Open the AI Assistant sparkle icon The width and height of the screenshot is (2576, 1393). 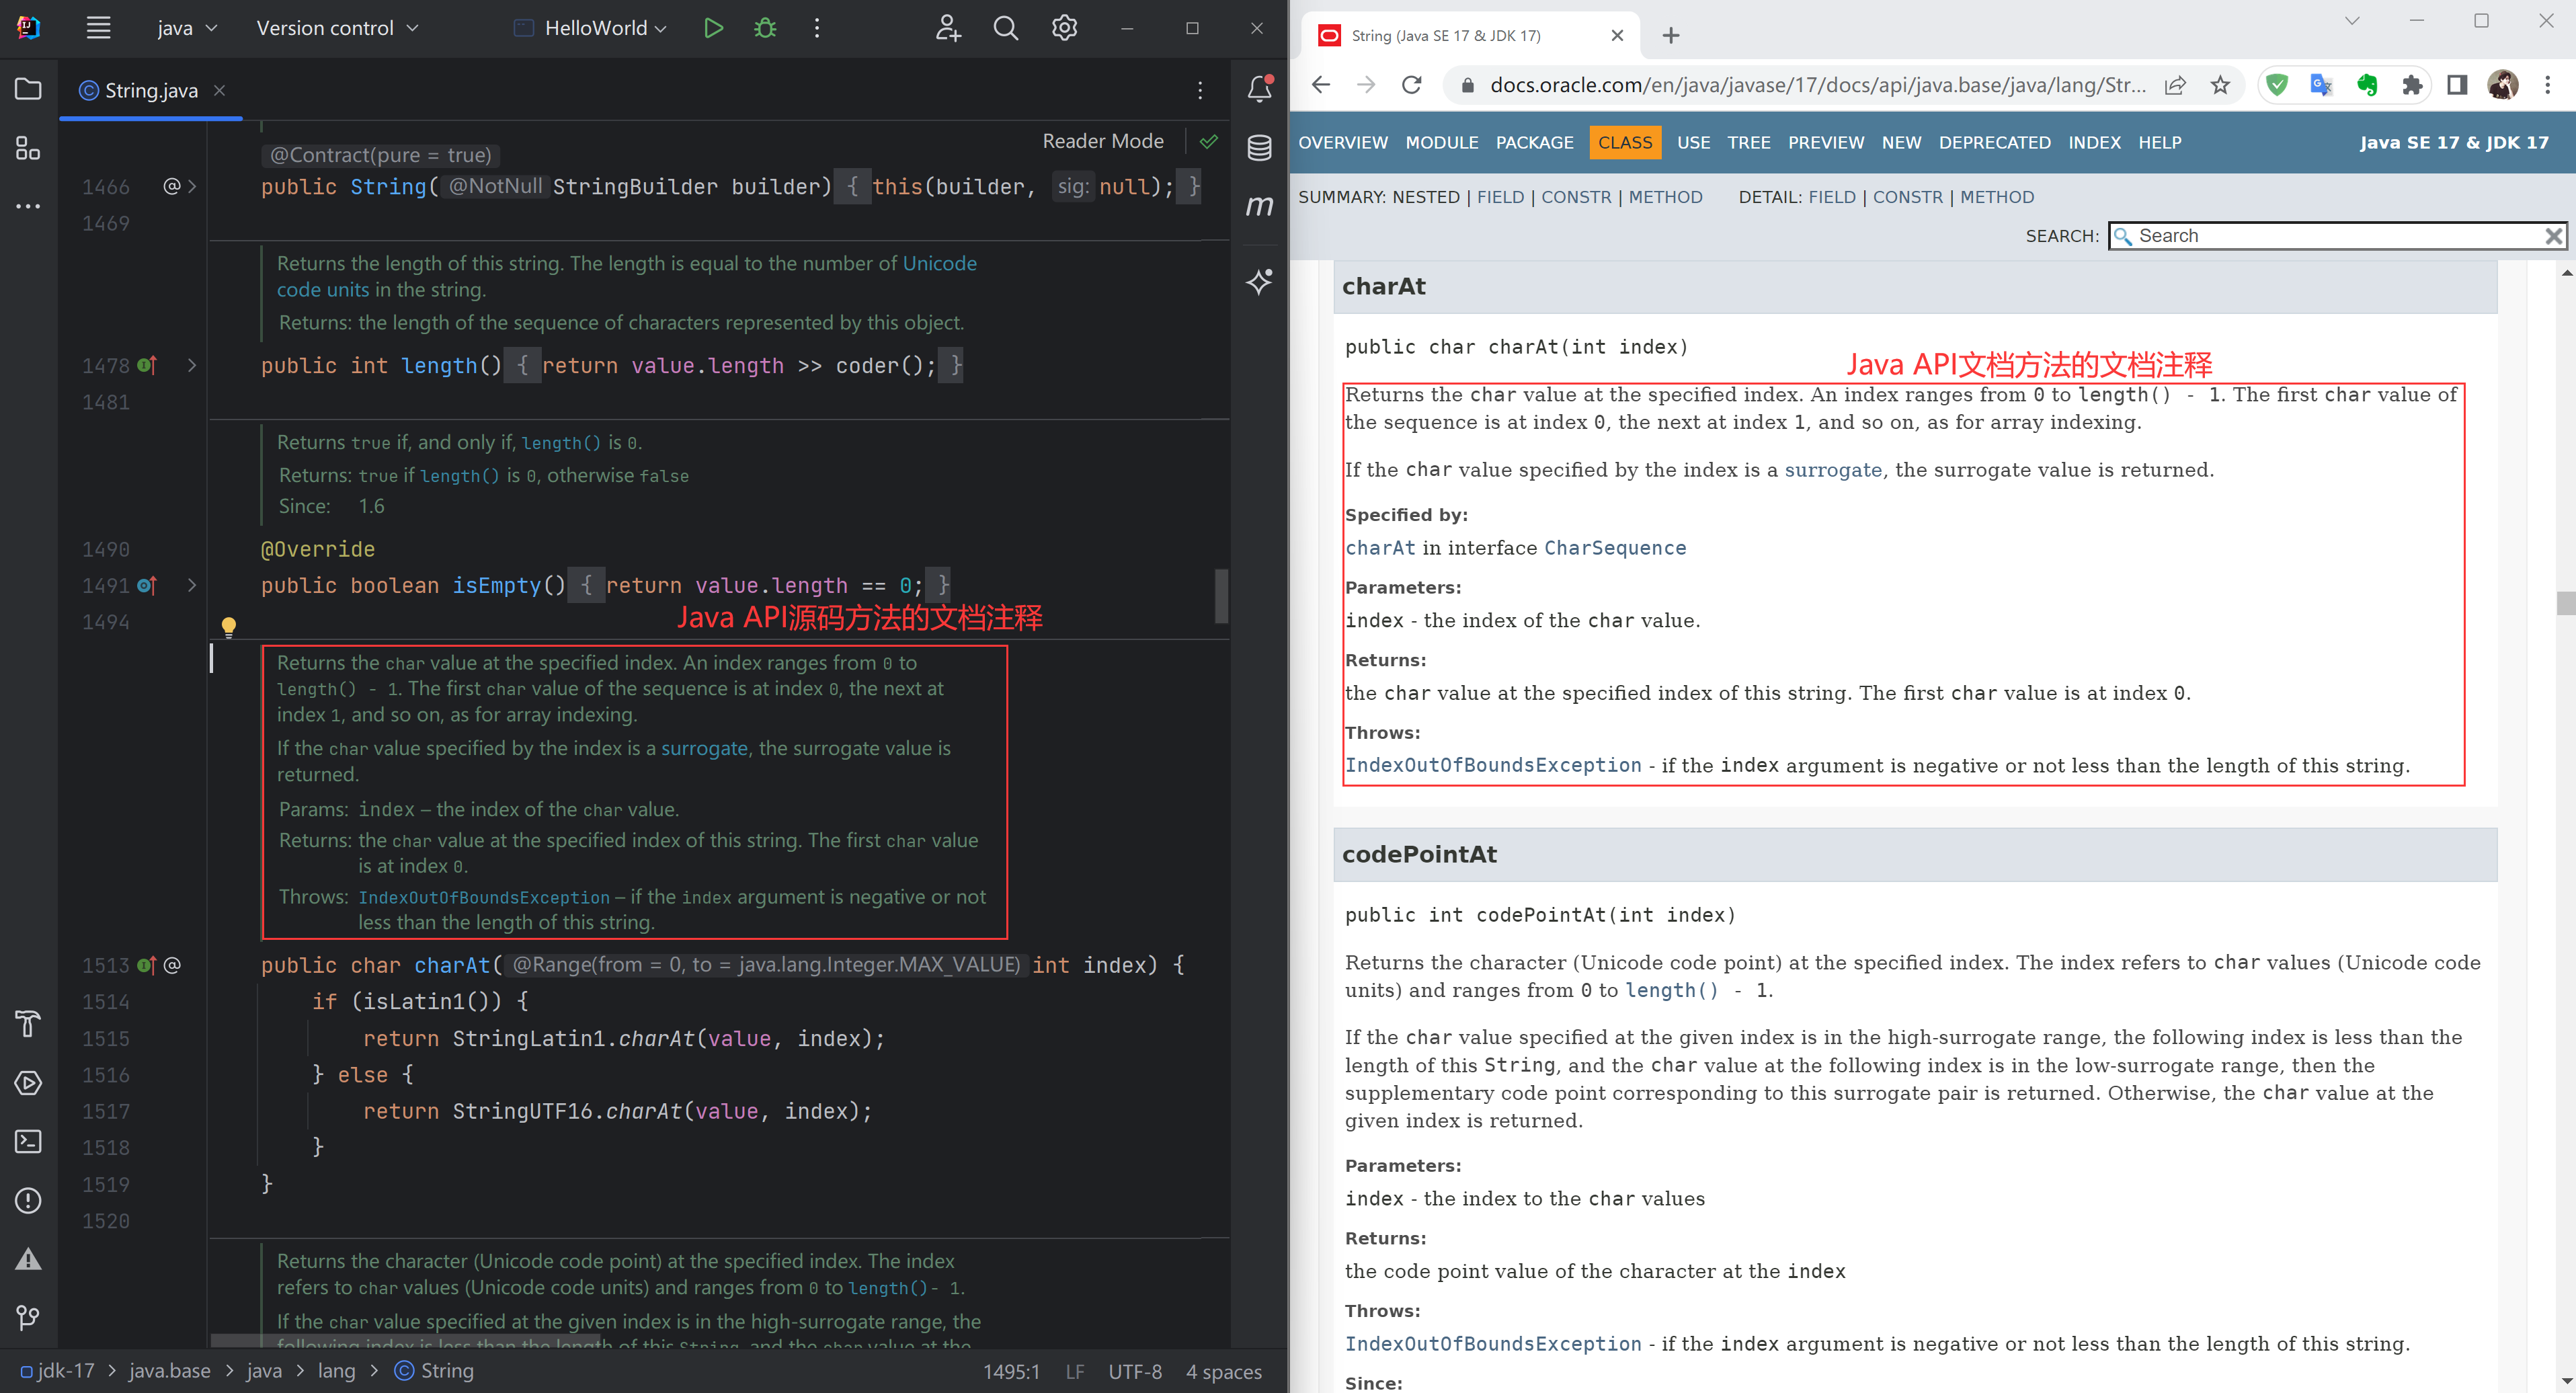coord(1260,281)
